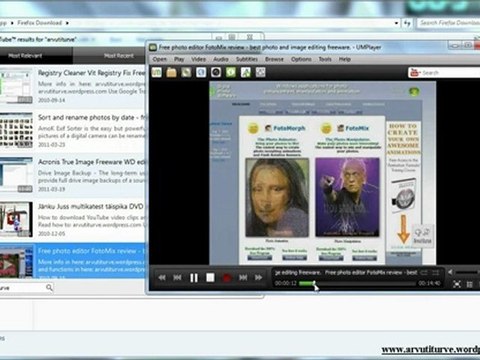Open the Video menu
Screen dimensions: 480x360
tap(198, 59)
